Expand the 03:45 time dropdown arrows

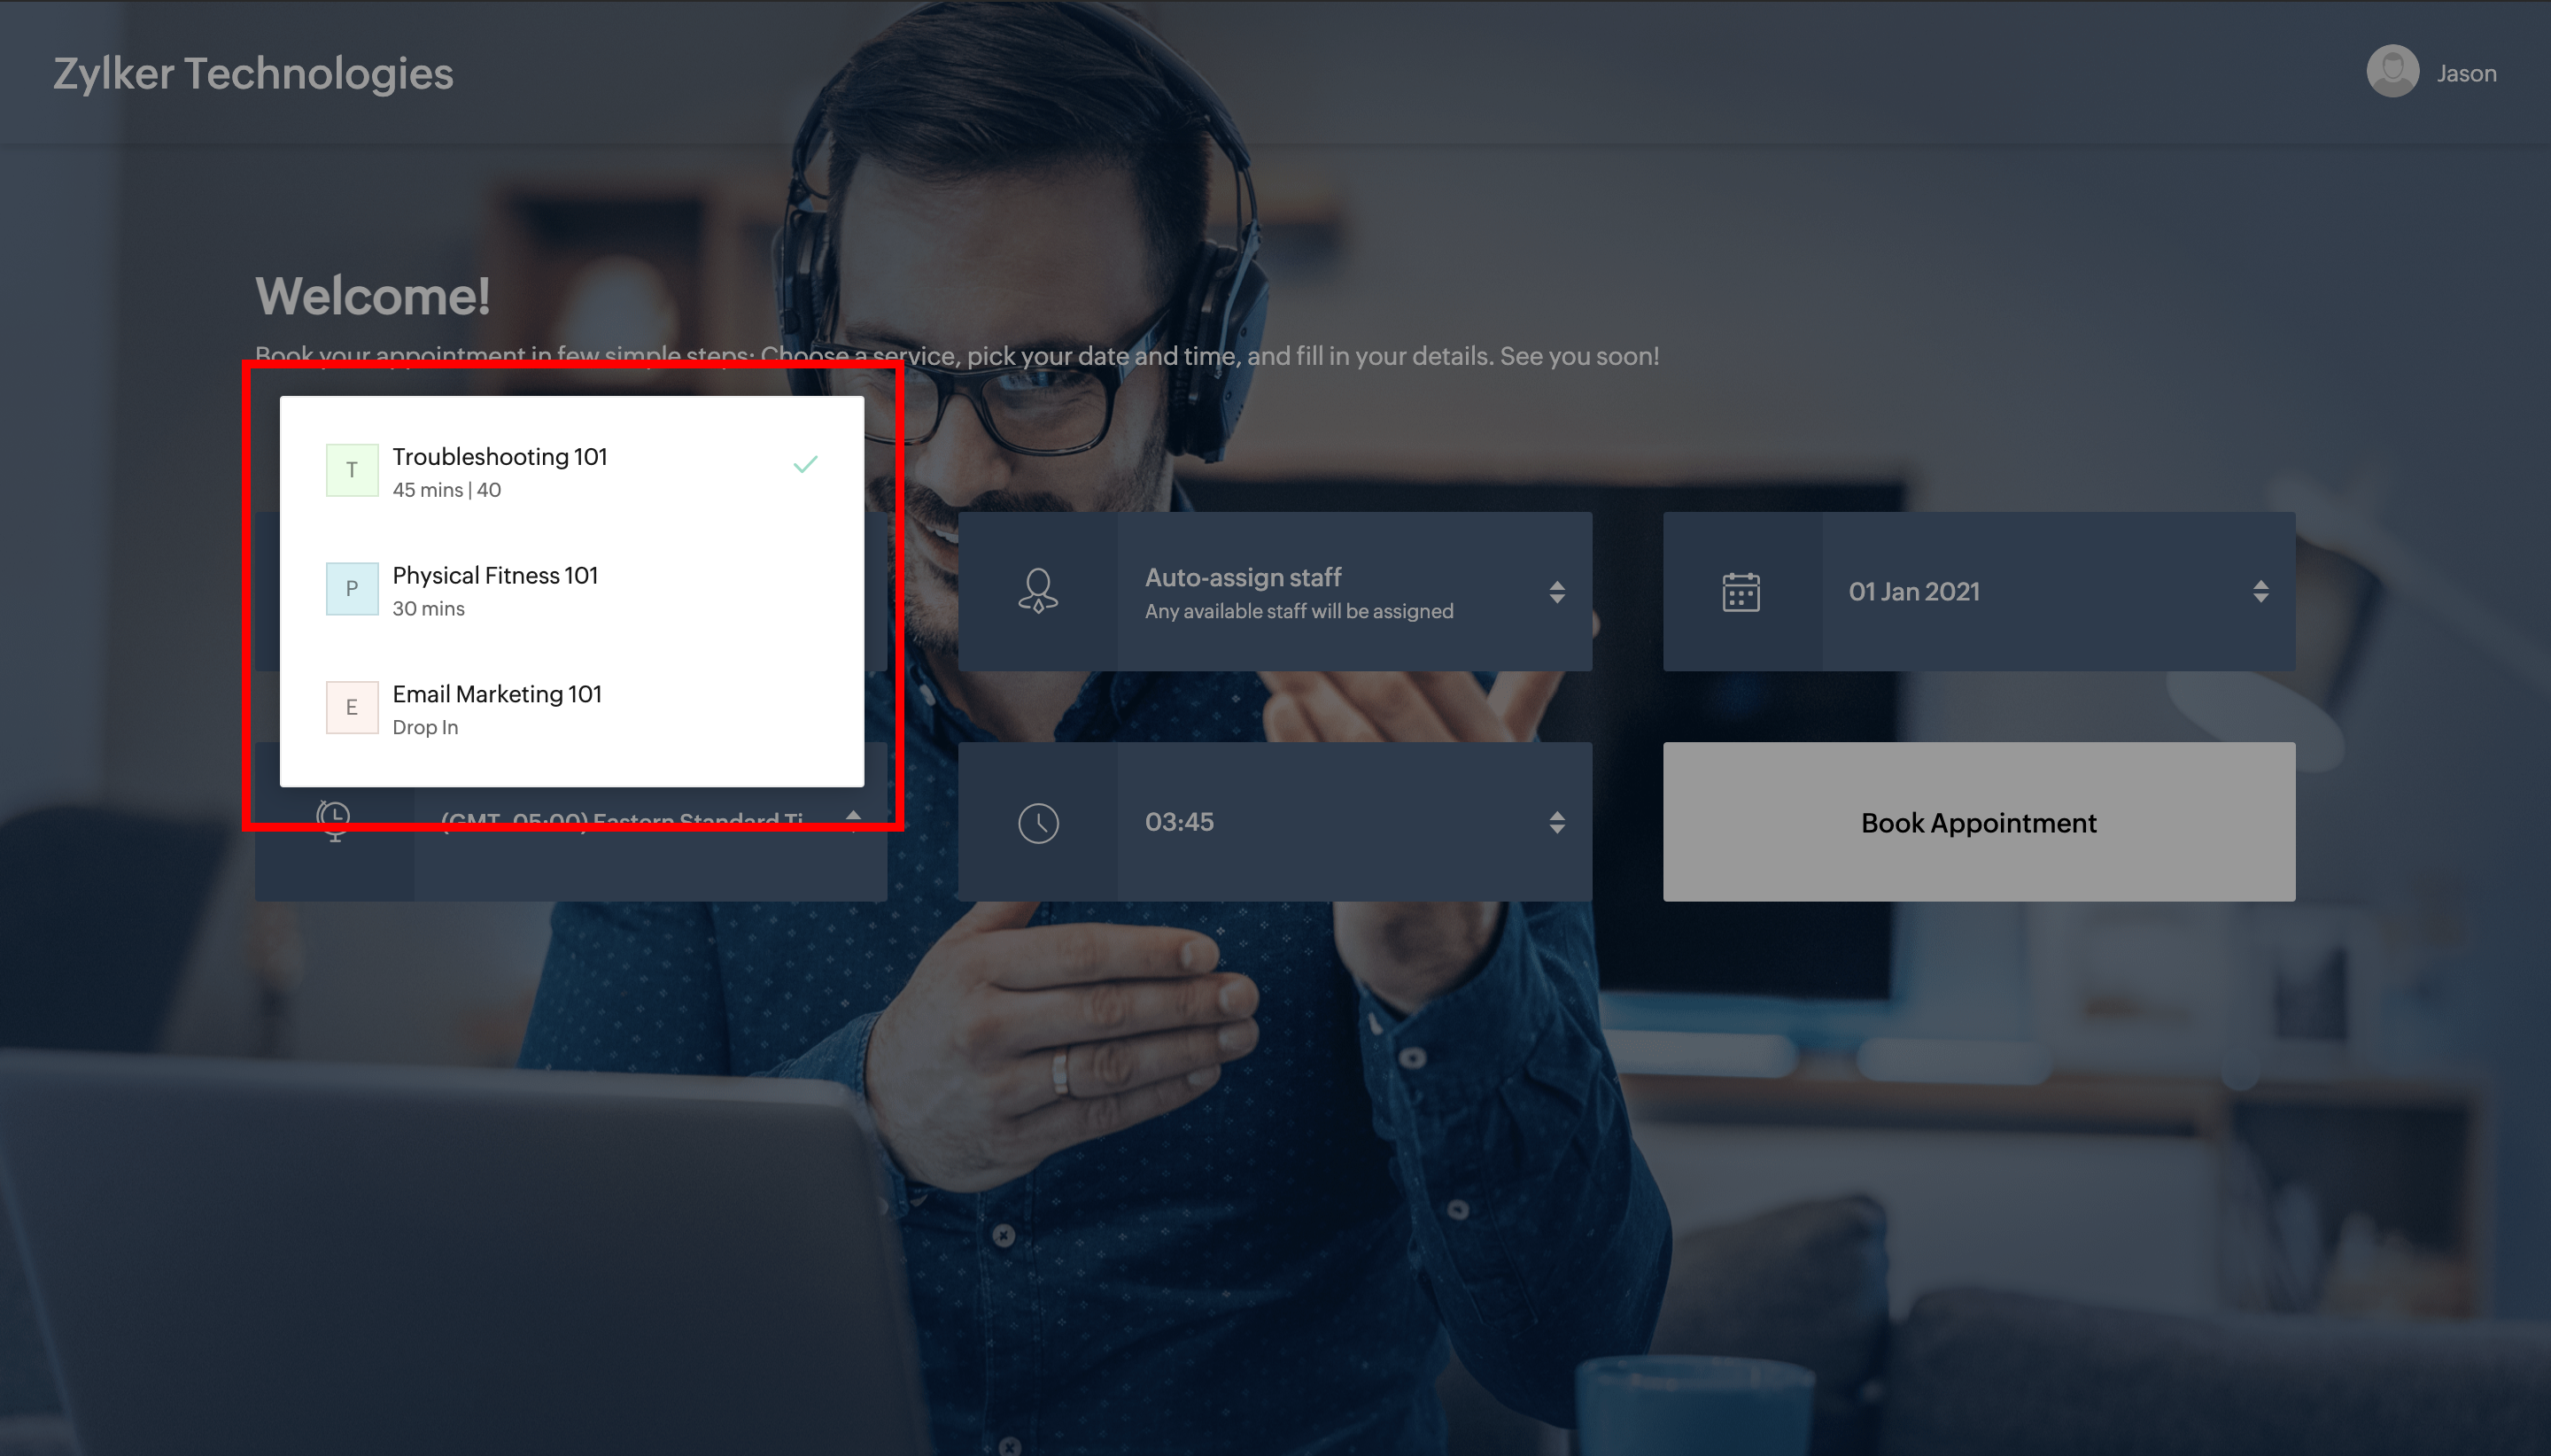pos(1557,822)
